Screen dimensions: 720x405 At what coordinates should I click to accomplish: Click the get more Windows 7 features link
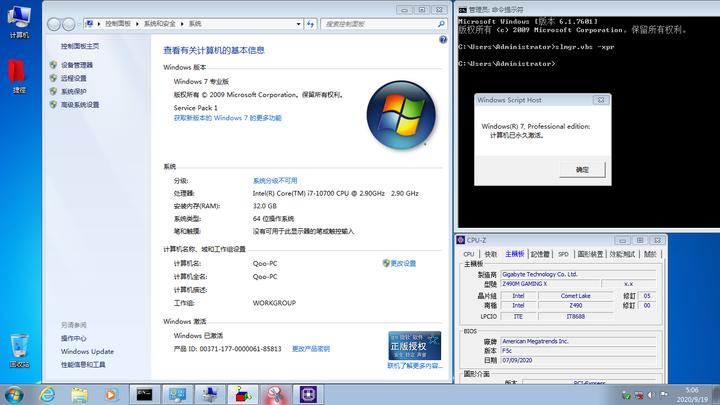point(227,118)
